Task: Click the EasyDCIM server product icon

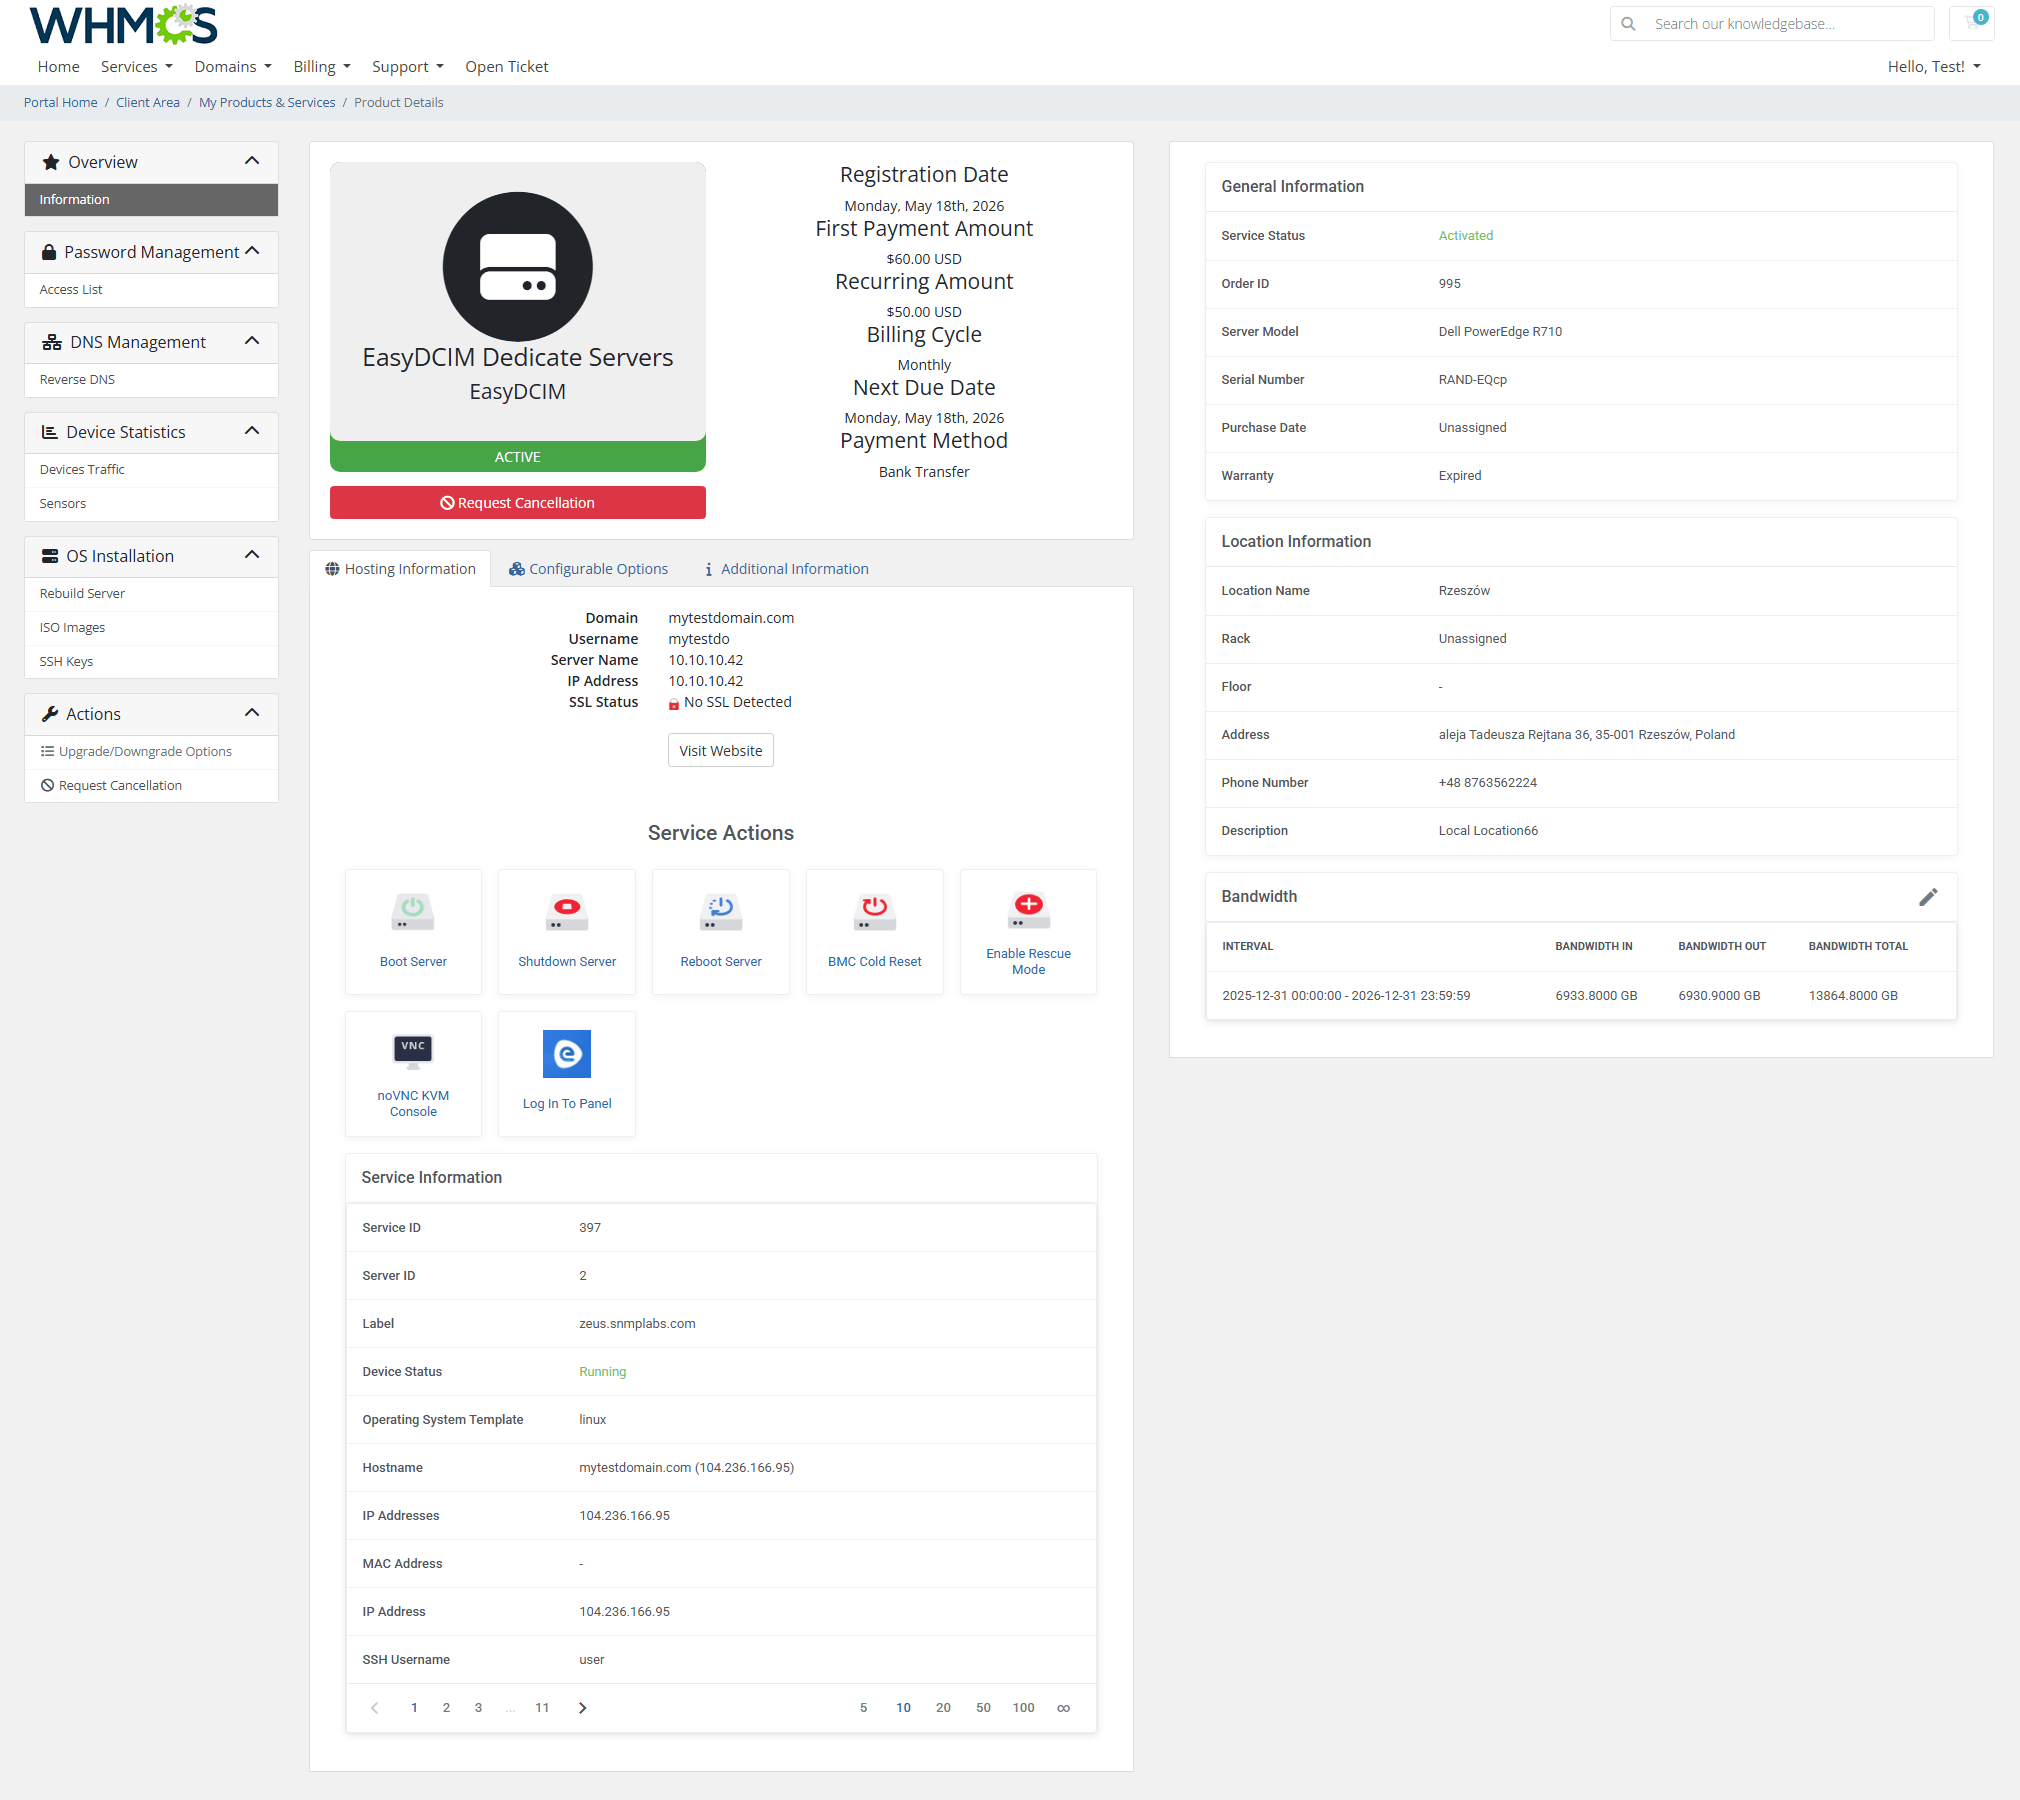Action: click(518, 267)
